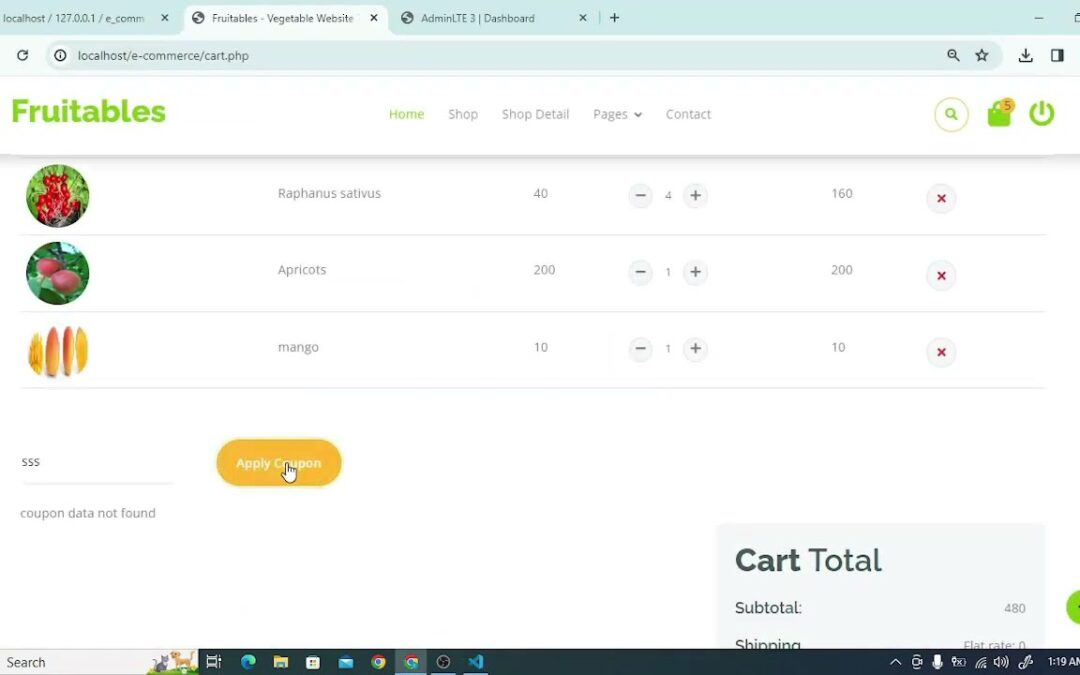Click the Windows taskbar Search box

98,662
